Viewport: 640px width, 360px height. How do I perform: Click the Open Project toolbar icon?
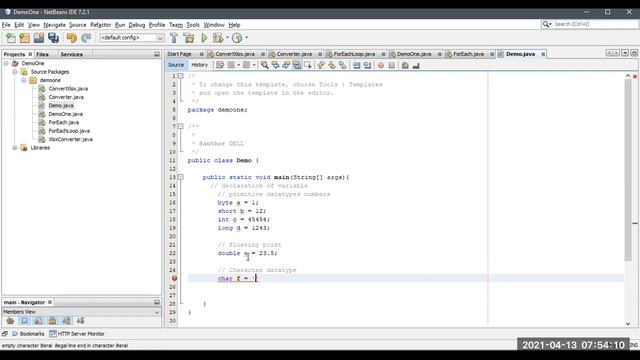pyautogui.click(x=39, y=38)
